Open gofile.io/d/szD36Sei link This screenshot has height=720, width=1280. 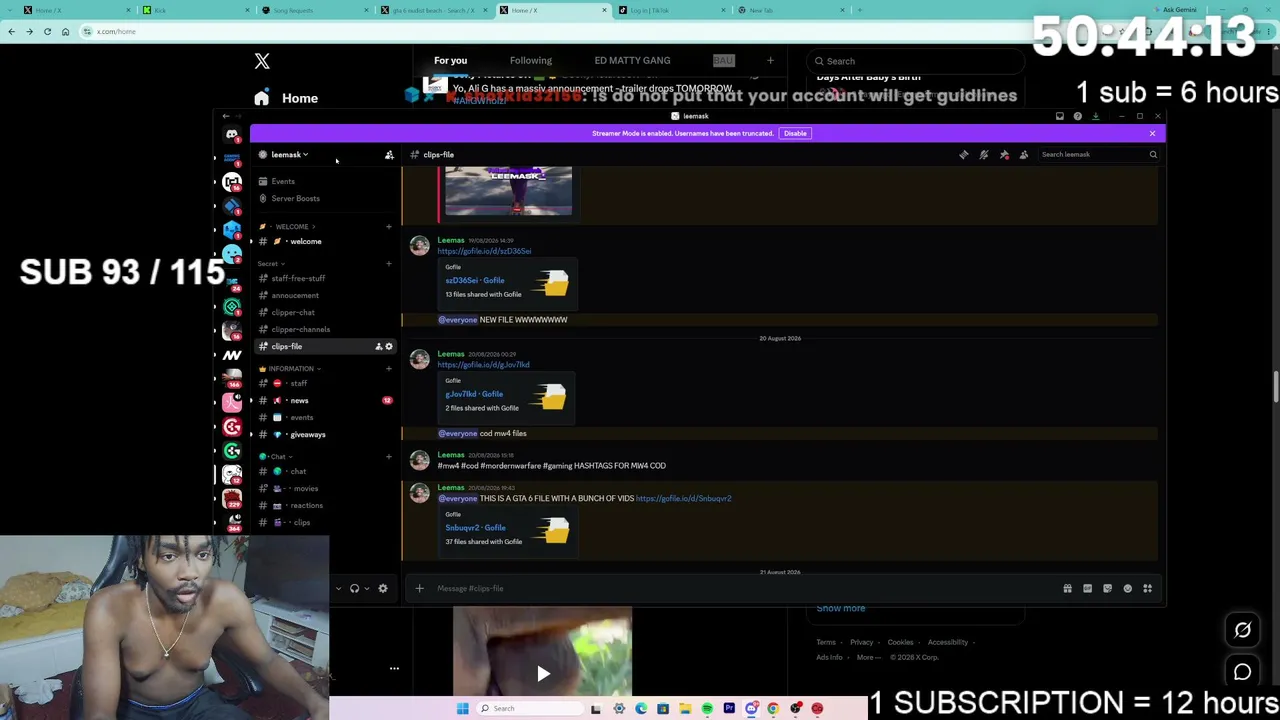[484, 252]
